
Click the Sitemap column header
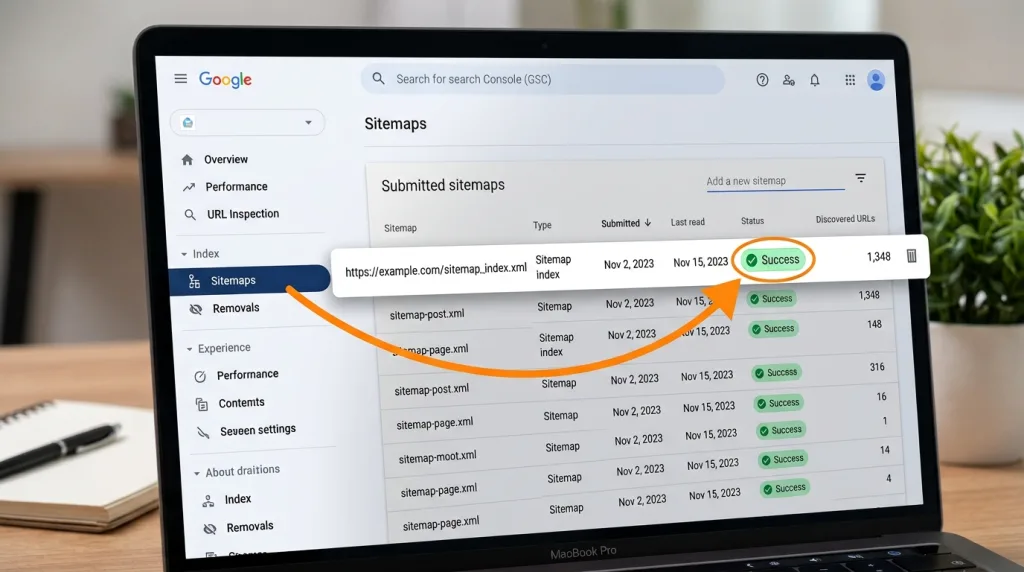pyautogui.click(x=400, y=228)
